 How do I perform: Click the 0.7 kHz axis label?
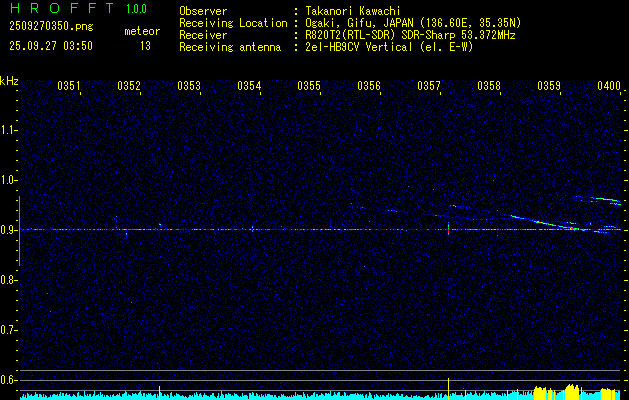[8, 330]
